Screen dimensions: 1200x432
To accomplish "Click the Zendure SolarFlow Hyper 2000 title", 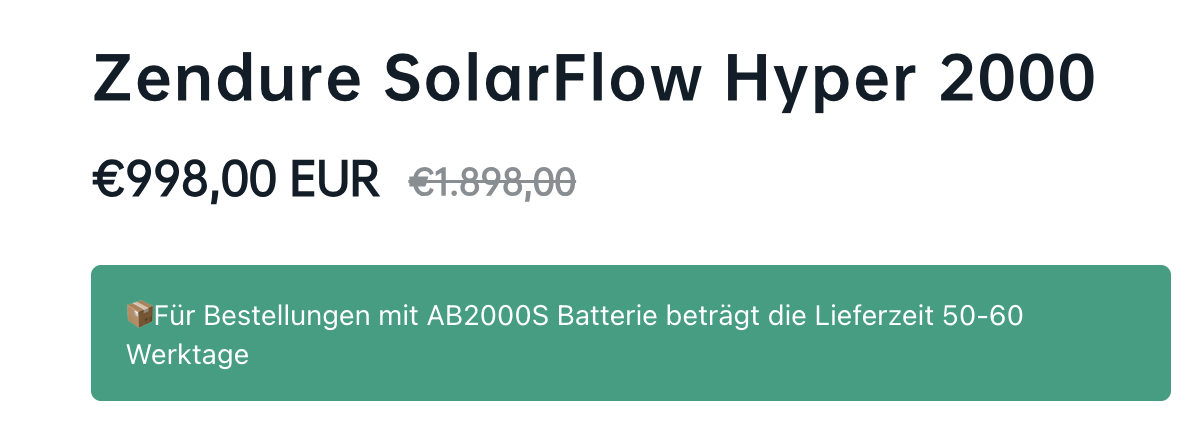I will click(594, 82).
